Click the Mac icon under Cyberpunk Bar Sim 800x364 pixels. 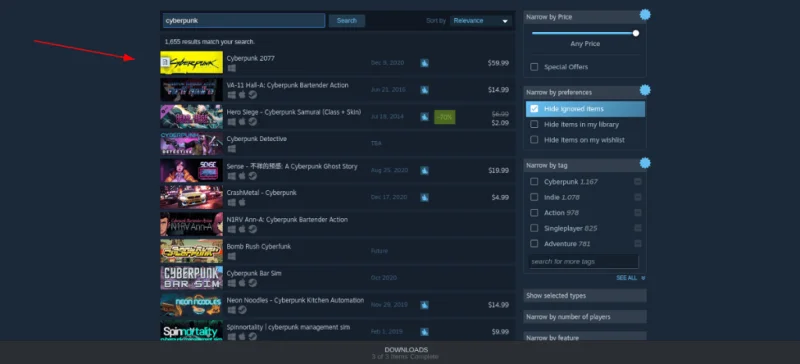click(x=242, y=283)
